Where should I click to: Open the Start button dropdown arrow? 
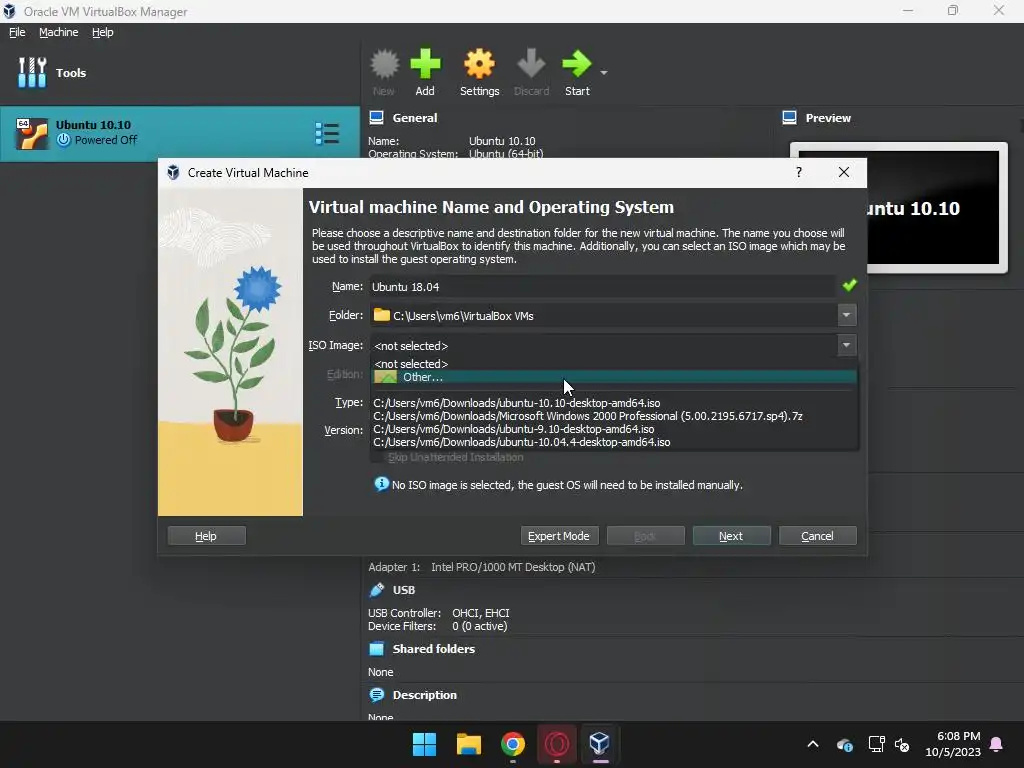point(604,72)
